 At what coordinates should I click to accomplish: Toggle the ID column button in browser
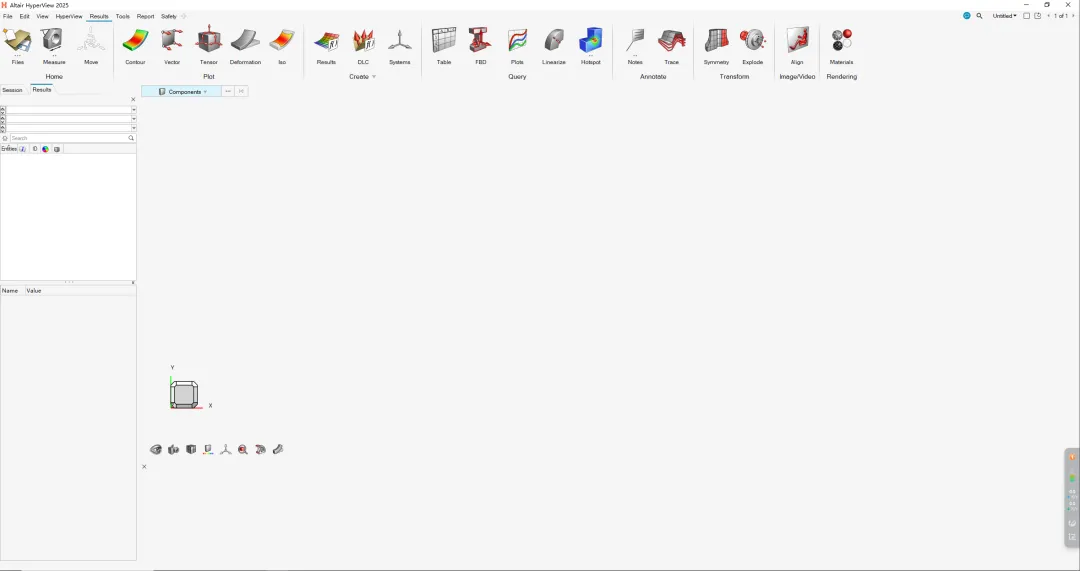pyautogui.click(x=35, y=149)
